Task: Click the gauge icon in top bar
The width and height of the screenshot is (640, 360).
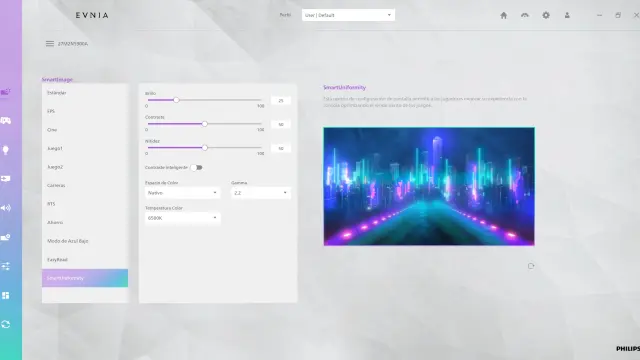Action: point(525,15)
